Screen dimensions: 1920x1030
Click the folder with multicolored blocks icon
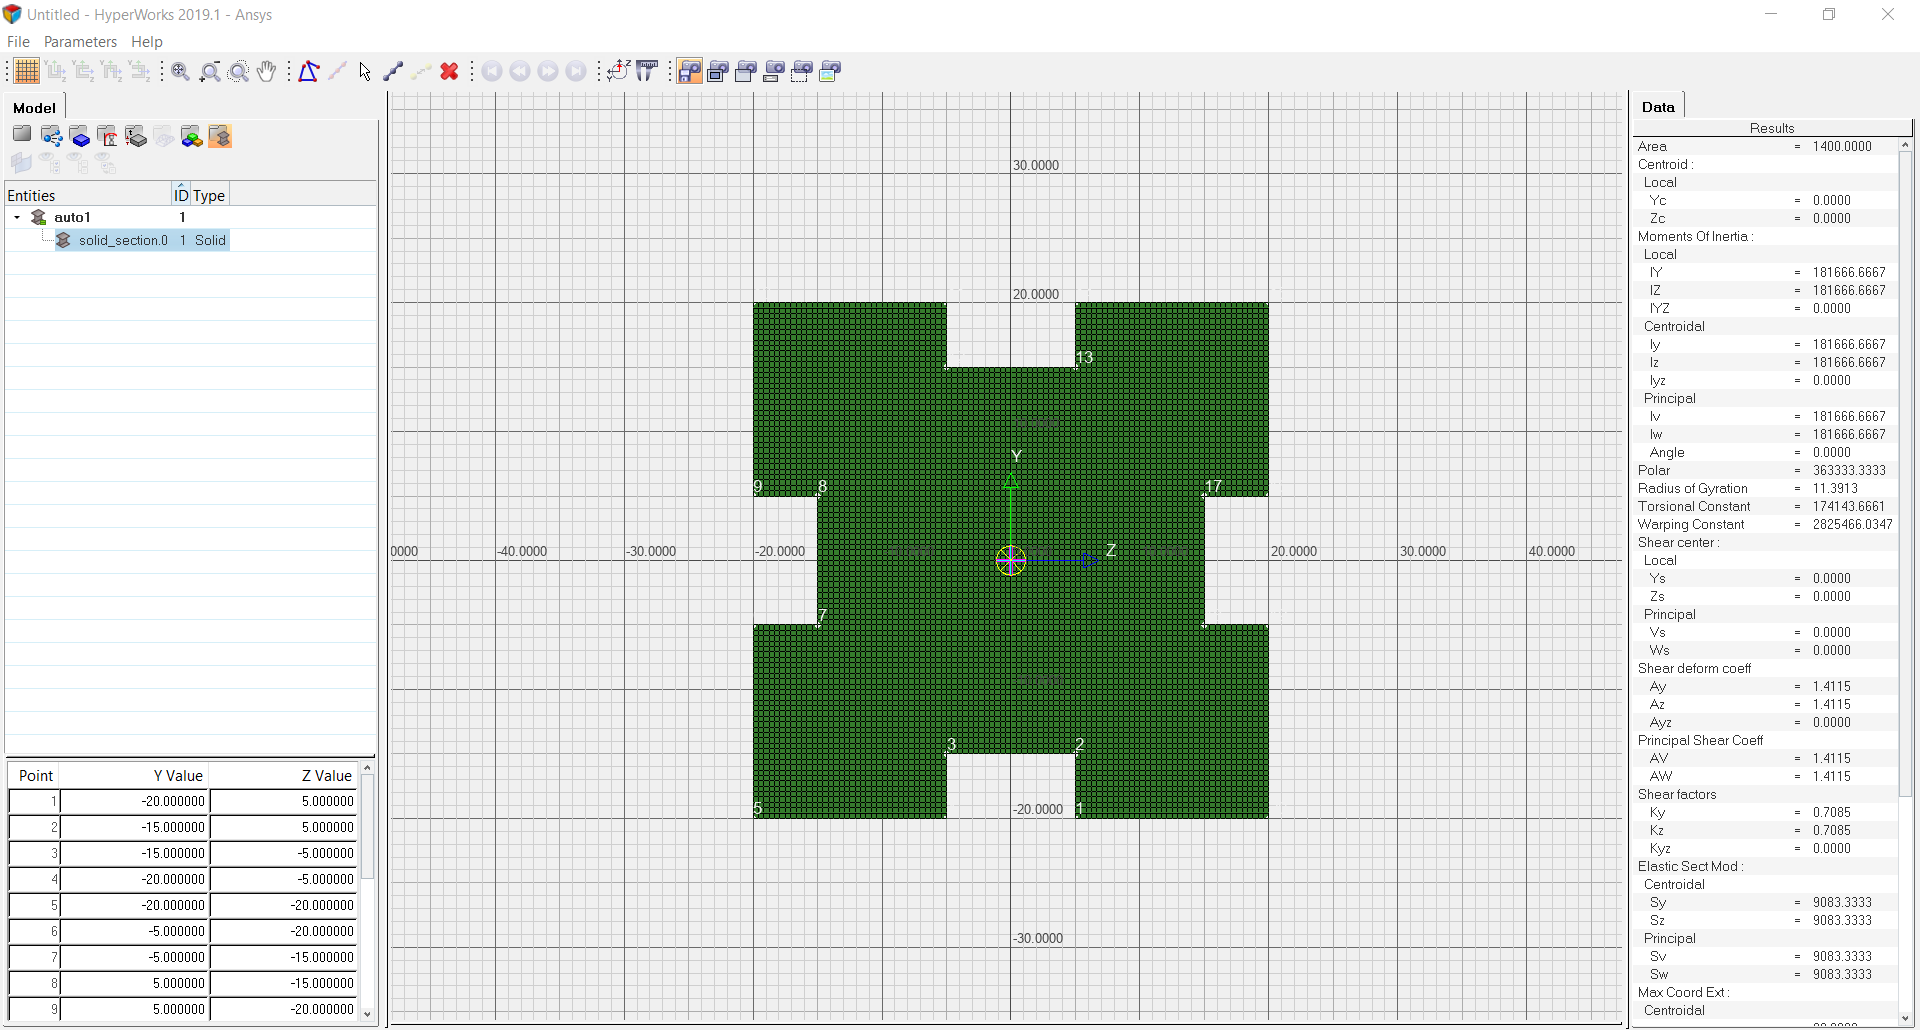192,136
